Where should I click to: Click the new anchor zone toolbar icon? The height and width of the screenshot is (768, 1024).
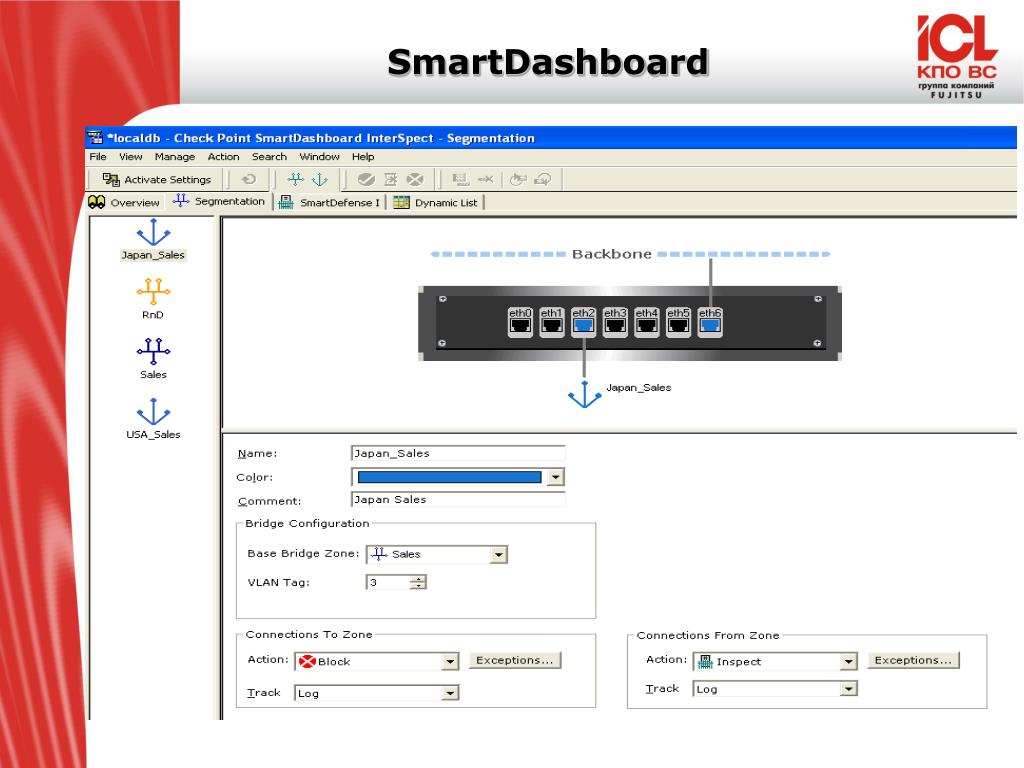pyautogui.click(x=320, y=179)
